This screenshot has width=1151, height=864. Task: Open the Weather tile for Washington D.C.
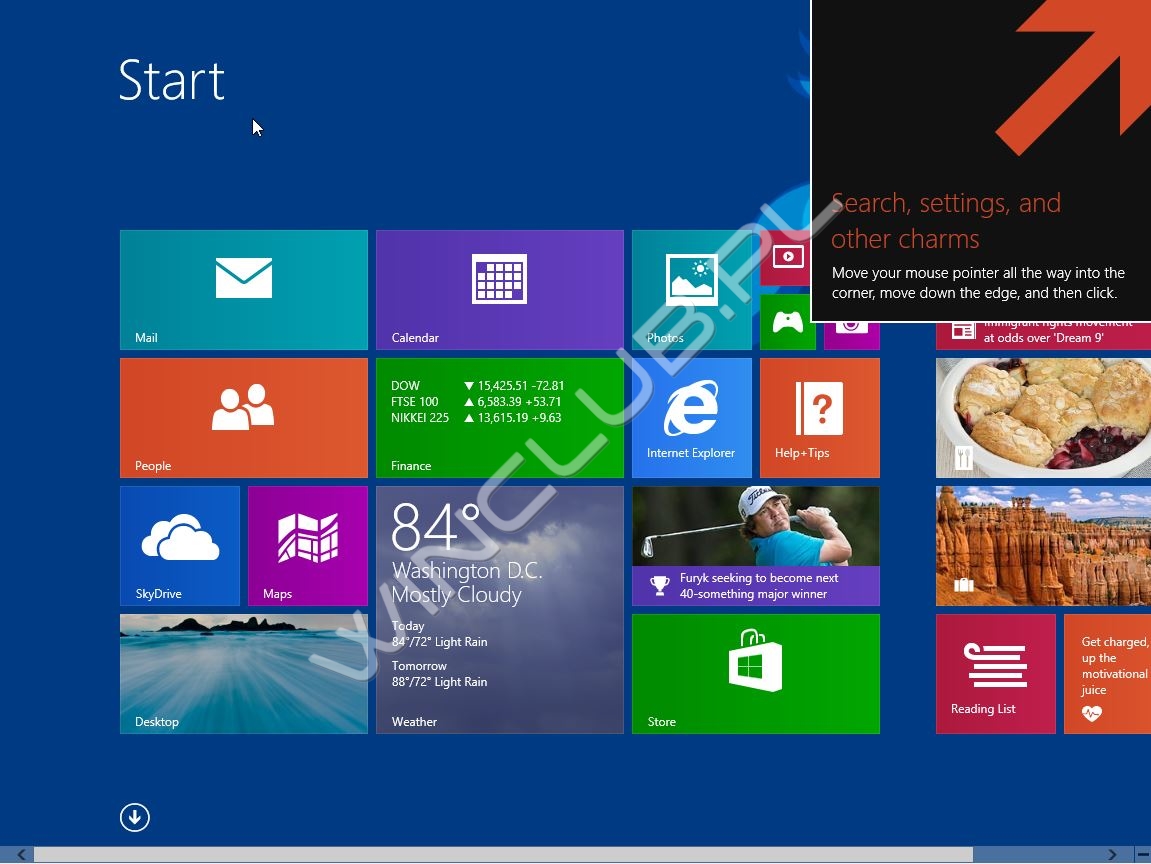point(500,610)
